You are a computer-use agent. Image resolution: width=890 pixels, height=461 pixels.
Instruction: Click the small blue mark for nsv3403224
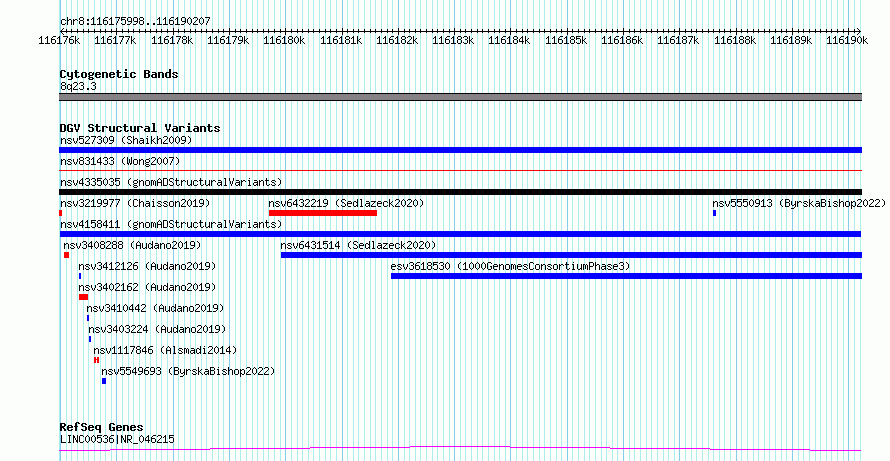click(x=90, y=339)
